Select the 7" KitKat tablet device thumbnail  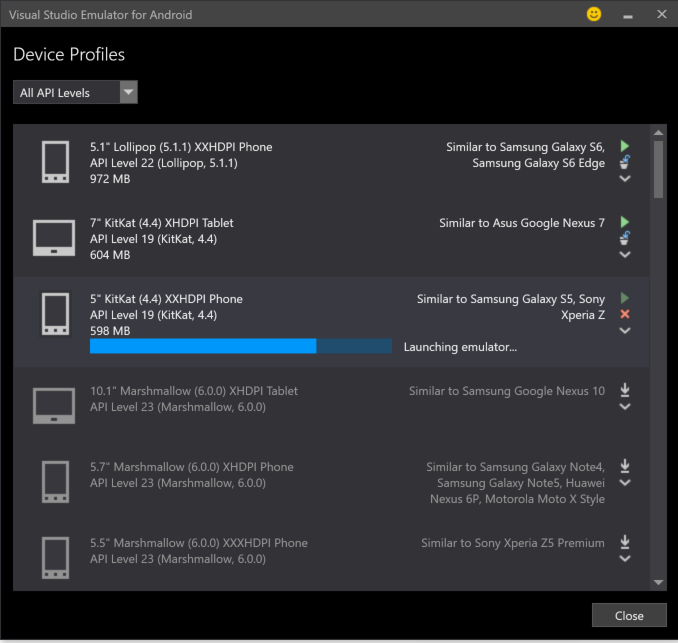pyautogui.click(x=55, y=238)
